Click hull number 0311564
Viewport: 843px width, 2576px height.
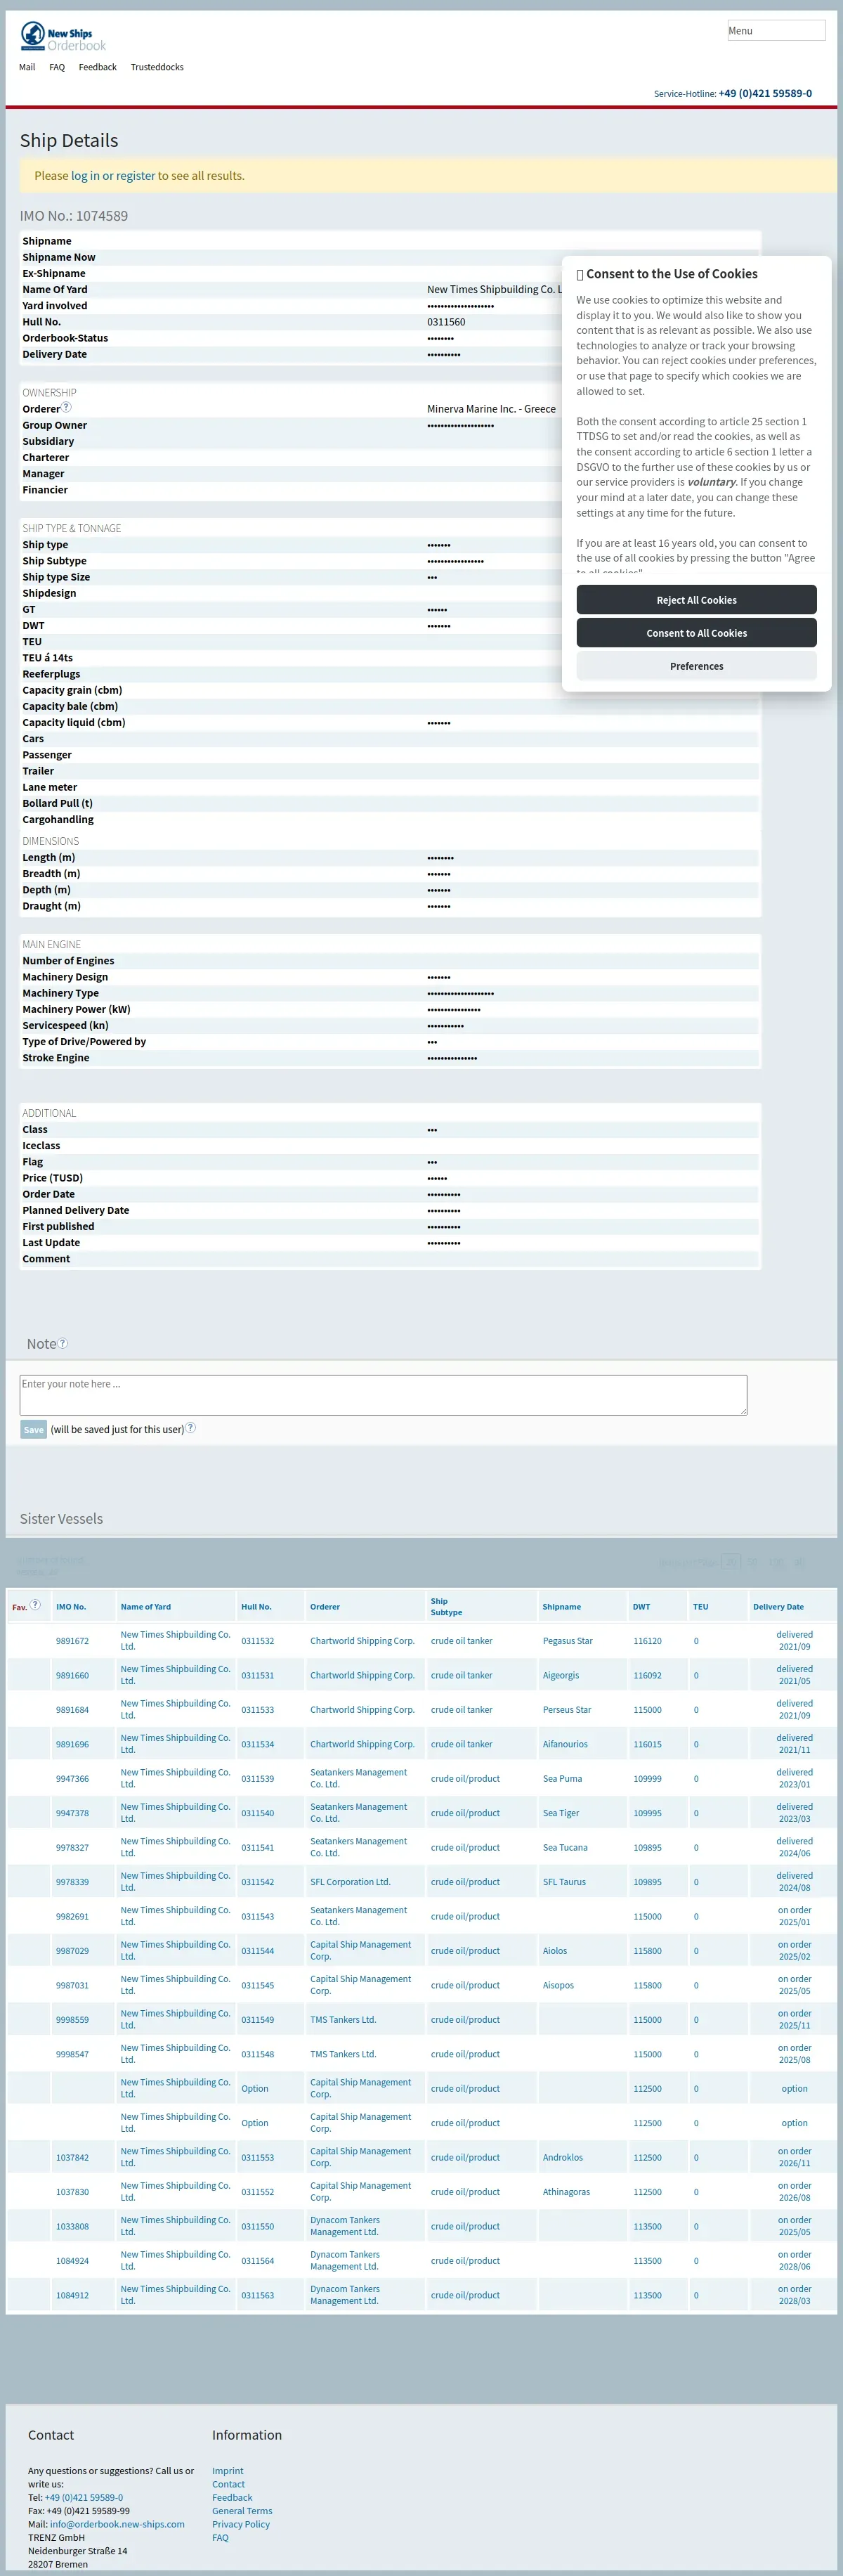(x=257, y=2261)
